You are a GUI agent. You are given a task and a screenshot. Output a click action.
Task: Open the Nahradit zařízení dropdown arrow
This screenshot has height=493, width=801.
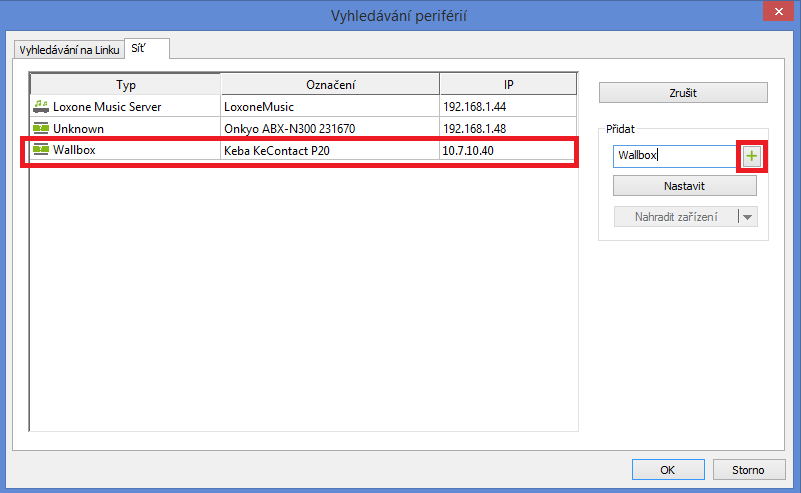point(747,216)
